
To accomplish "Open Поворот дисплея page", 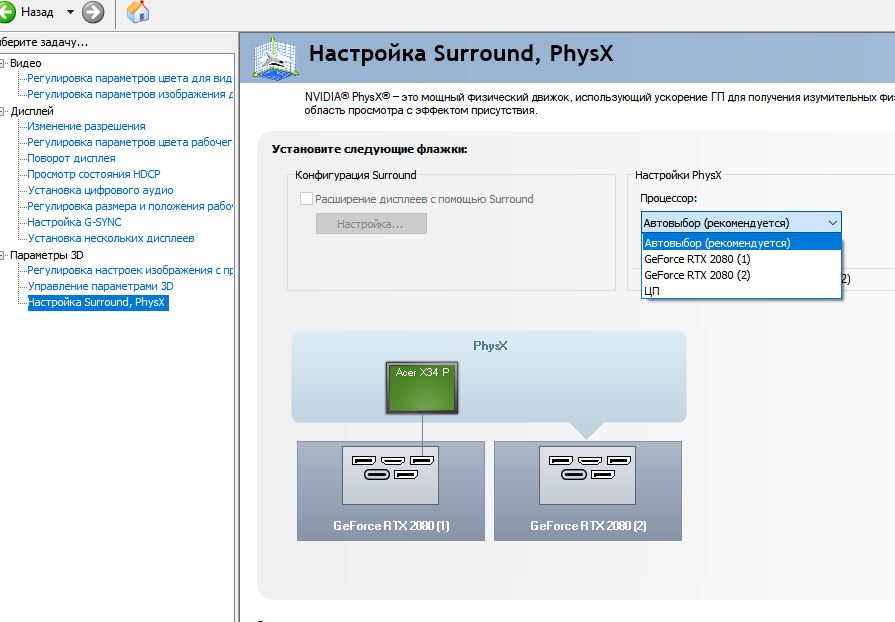I will 71,158.
